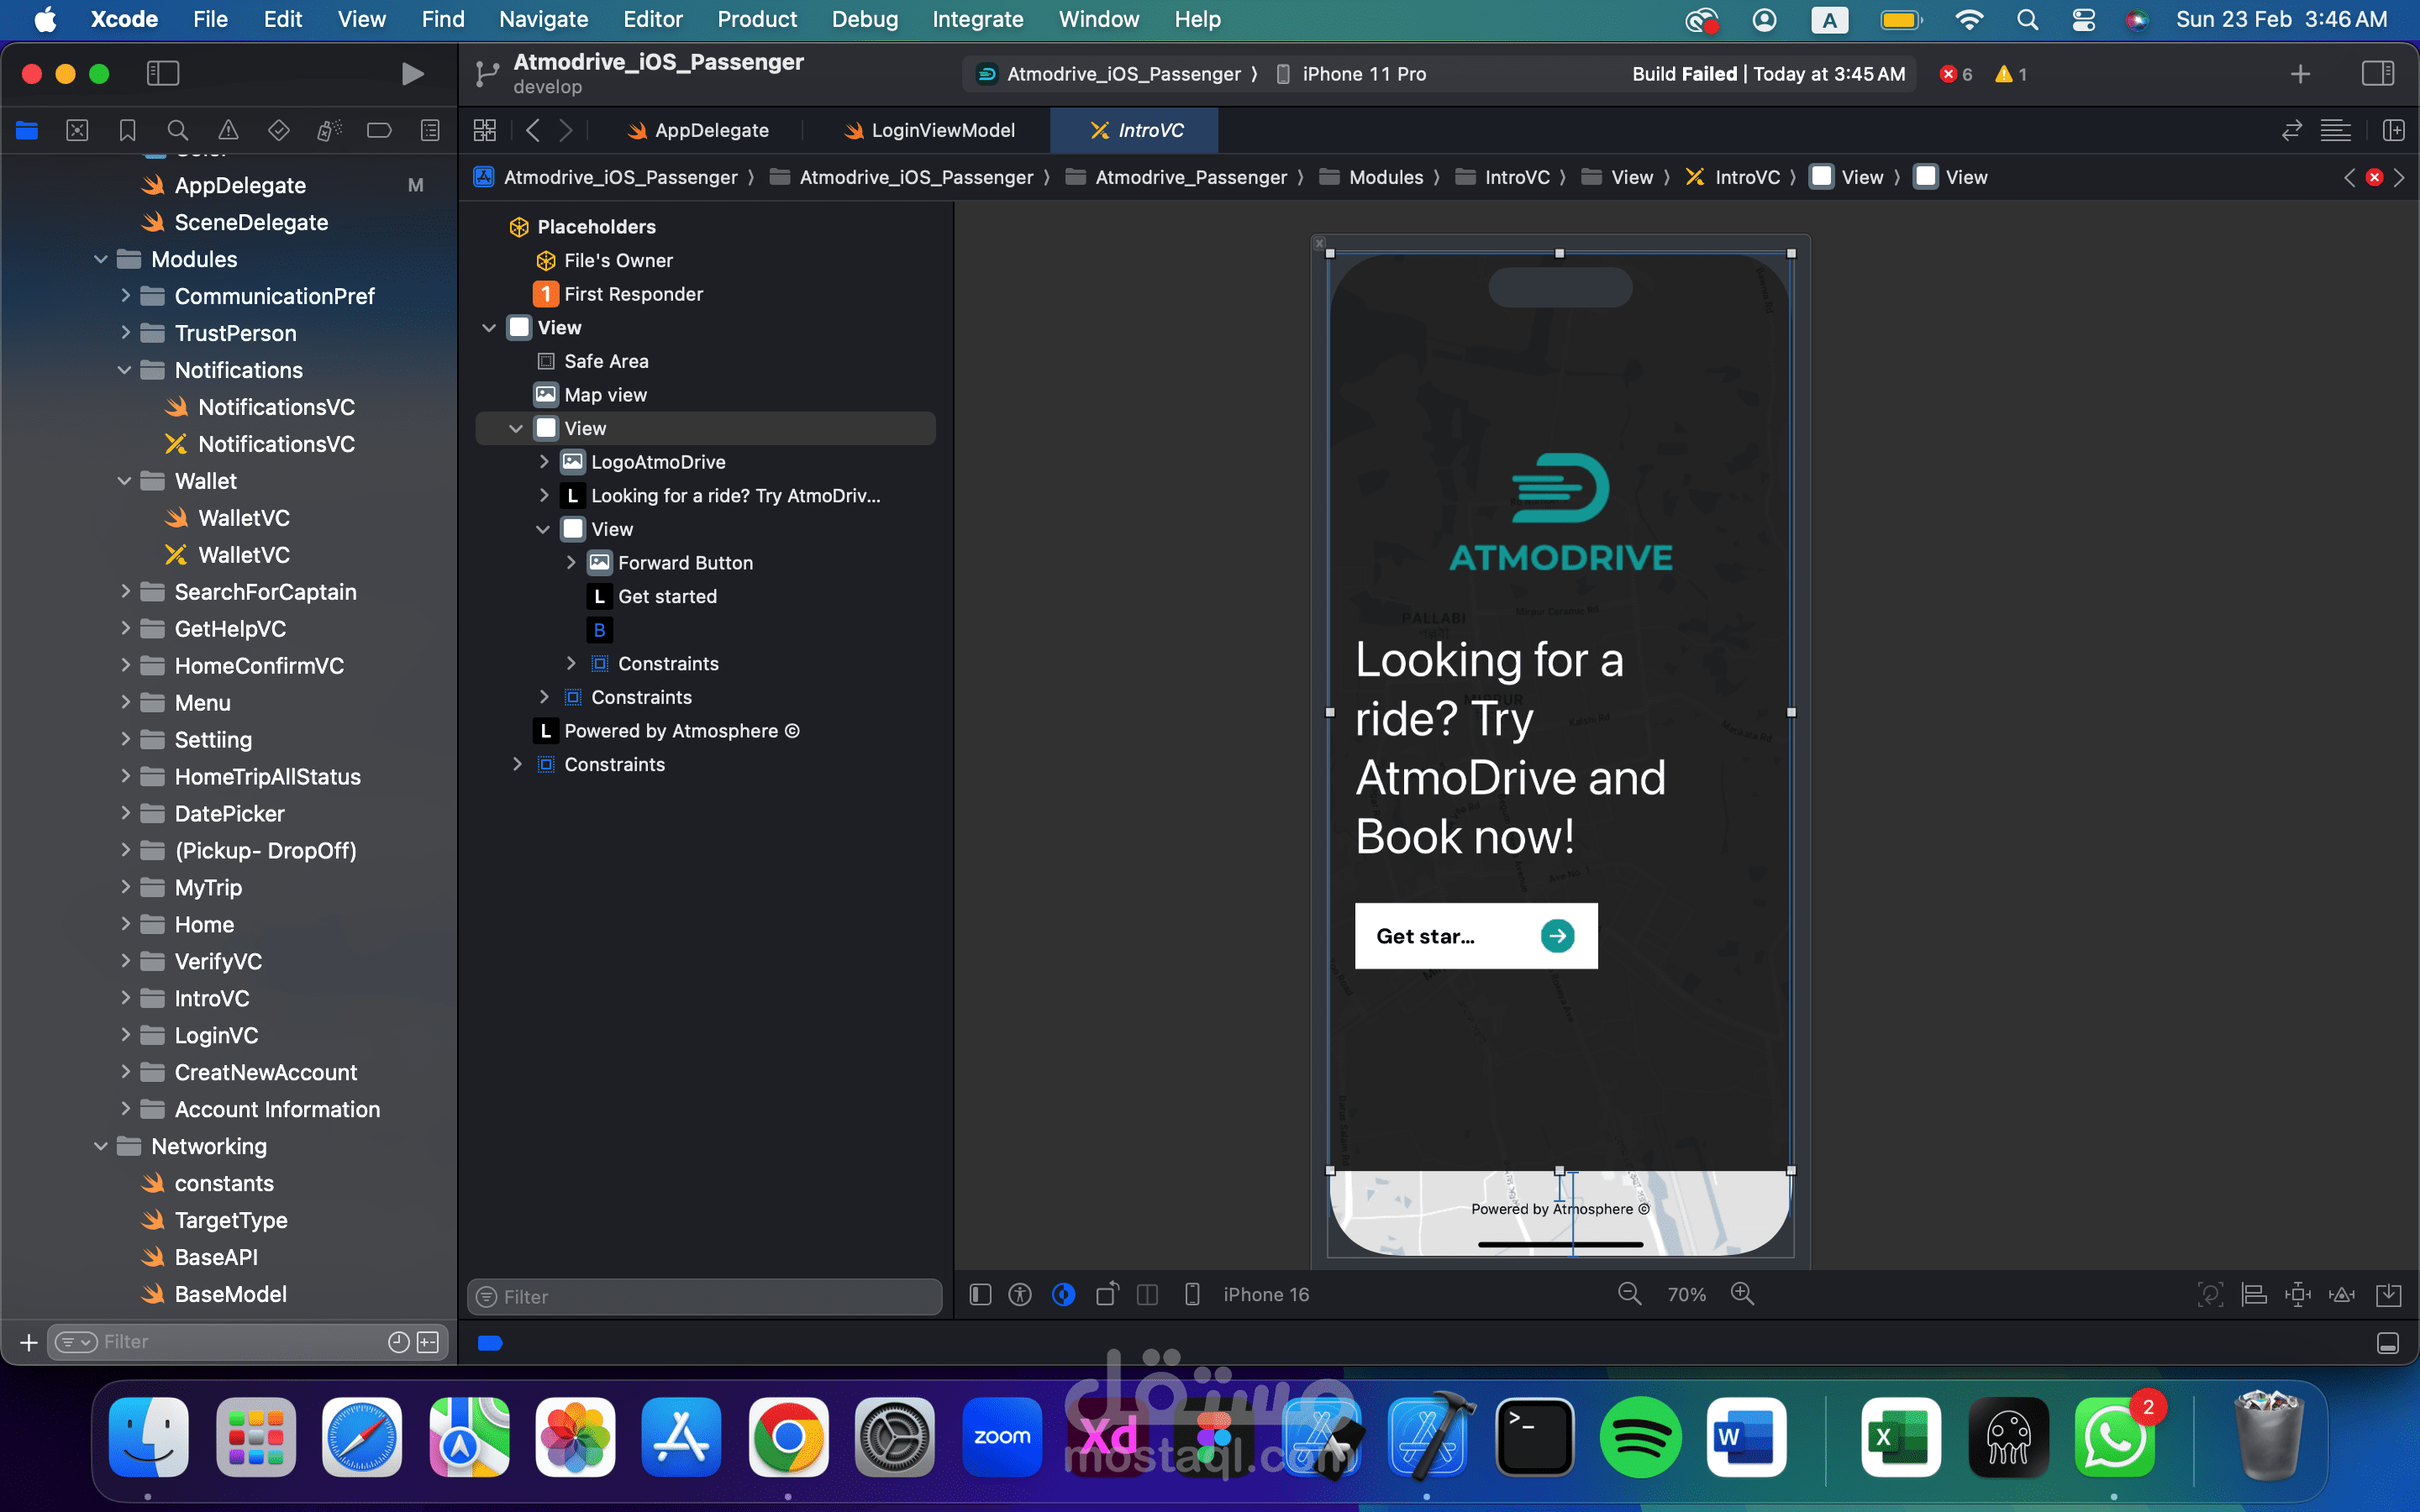Open the adjust editor options icon

click(x=2336, y=130)
